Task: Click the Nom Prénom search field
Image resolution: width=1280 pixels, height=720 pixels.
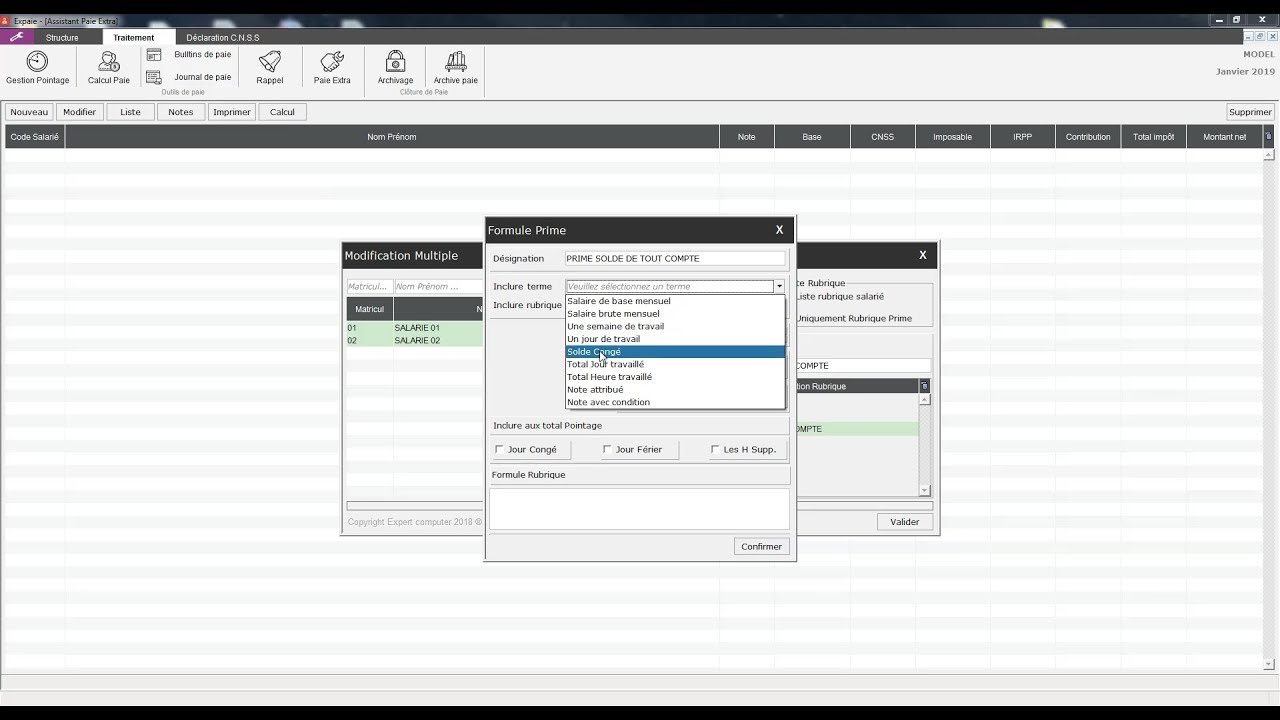Action: 439,287
